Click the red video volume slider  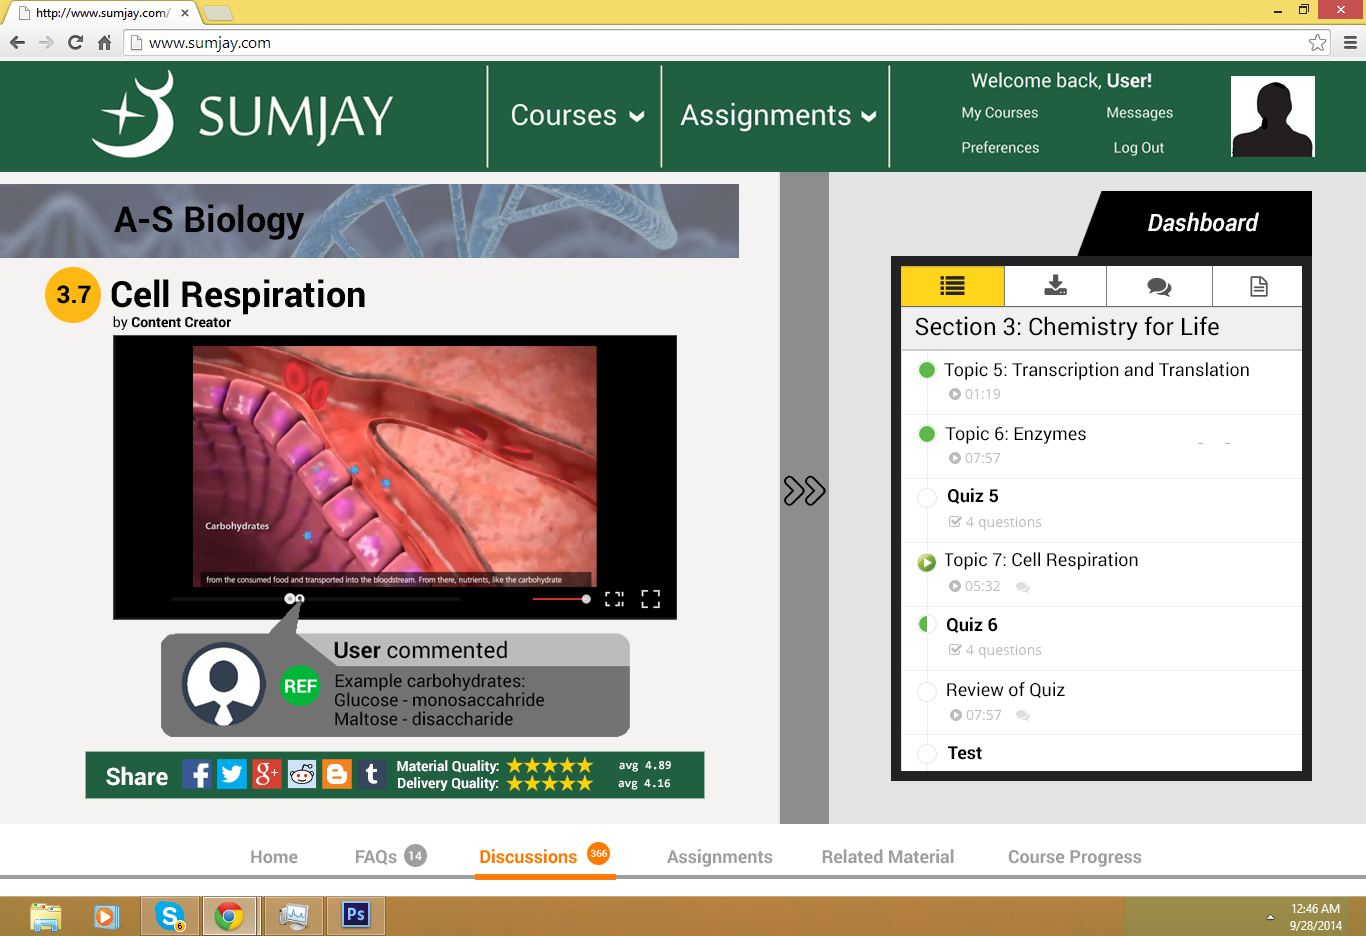[561, 599]
